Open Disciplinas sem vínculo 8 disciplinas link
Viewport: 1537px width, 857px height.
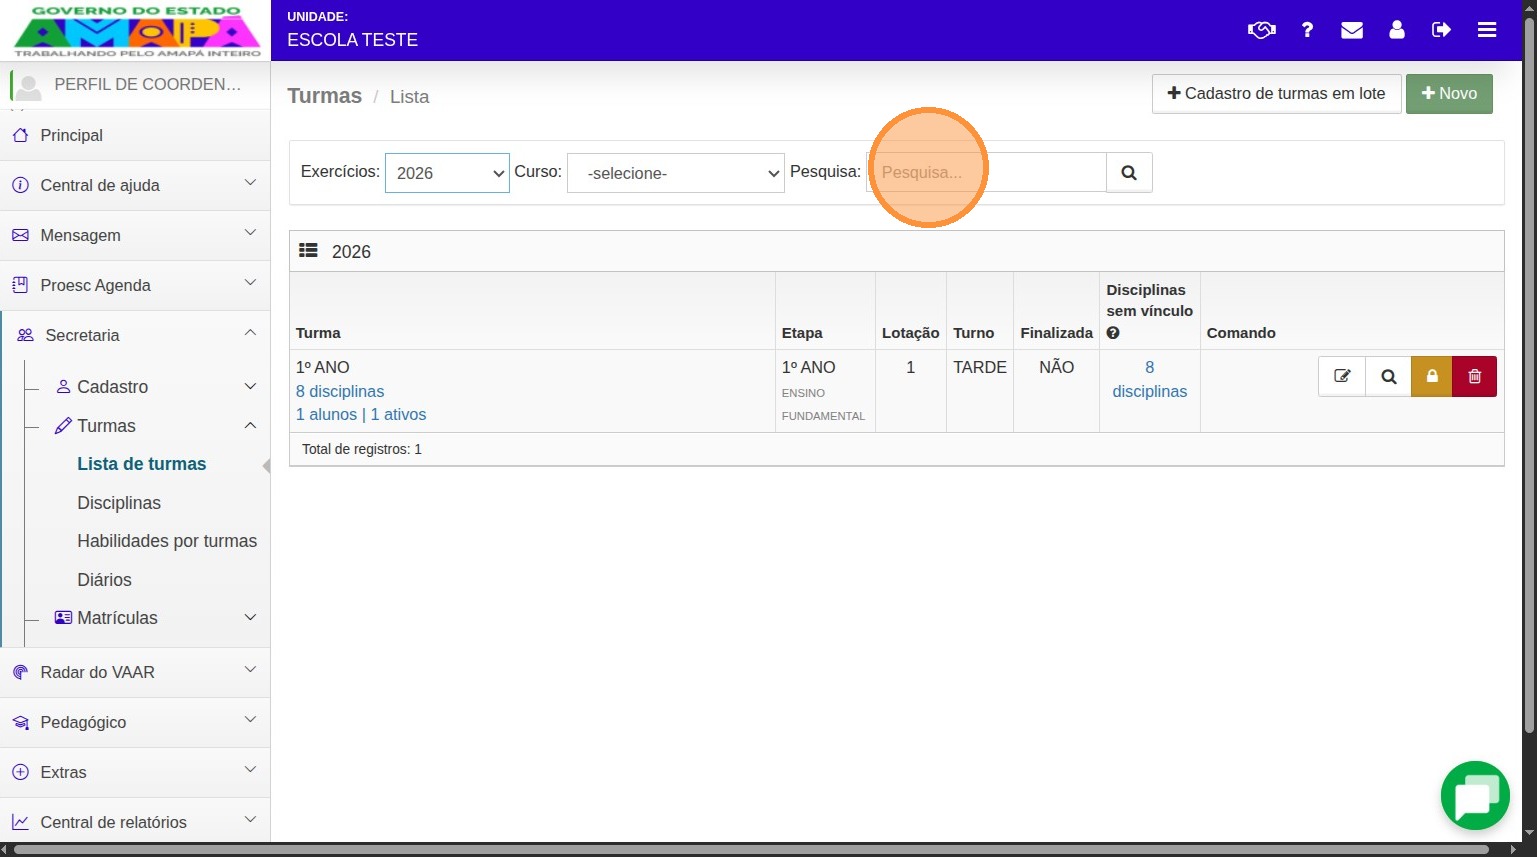pyautogui.click(x=1149, y=379)
